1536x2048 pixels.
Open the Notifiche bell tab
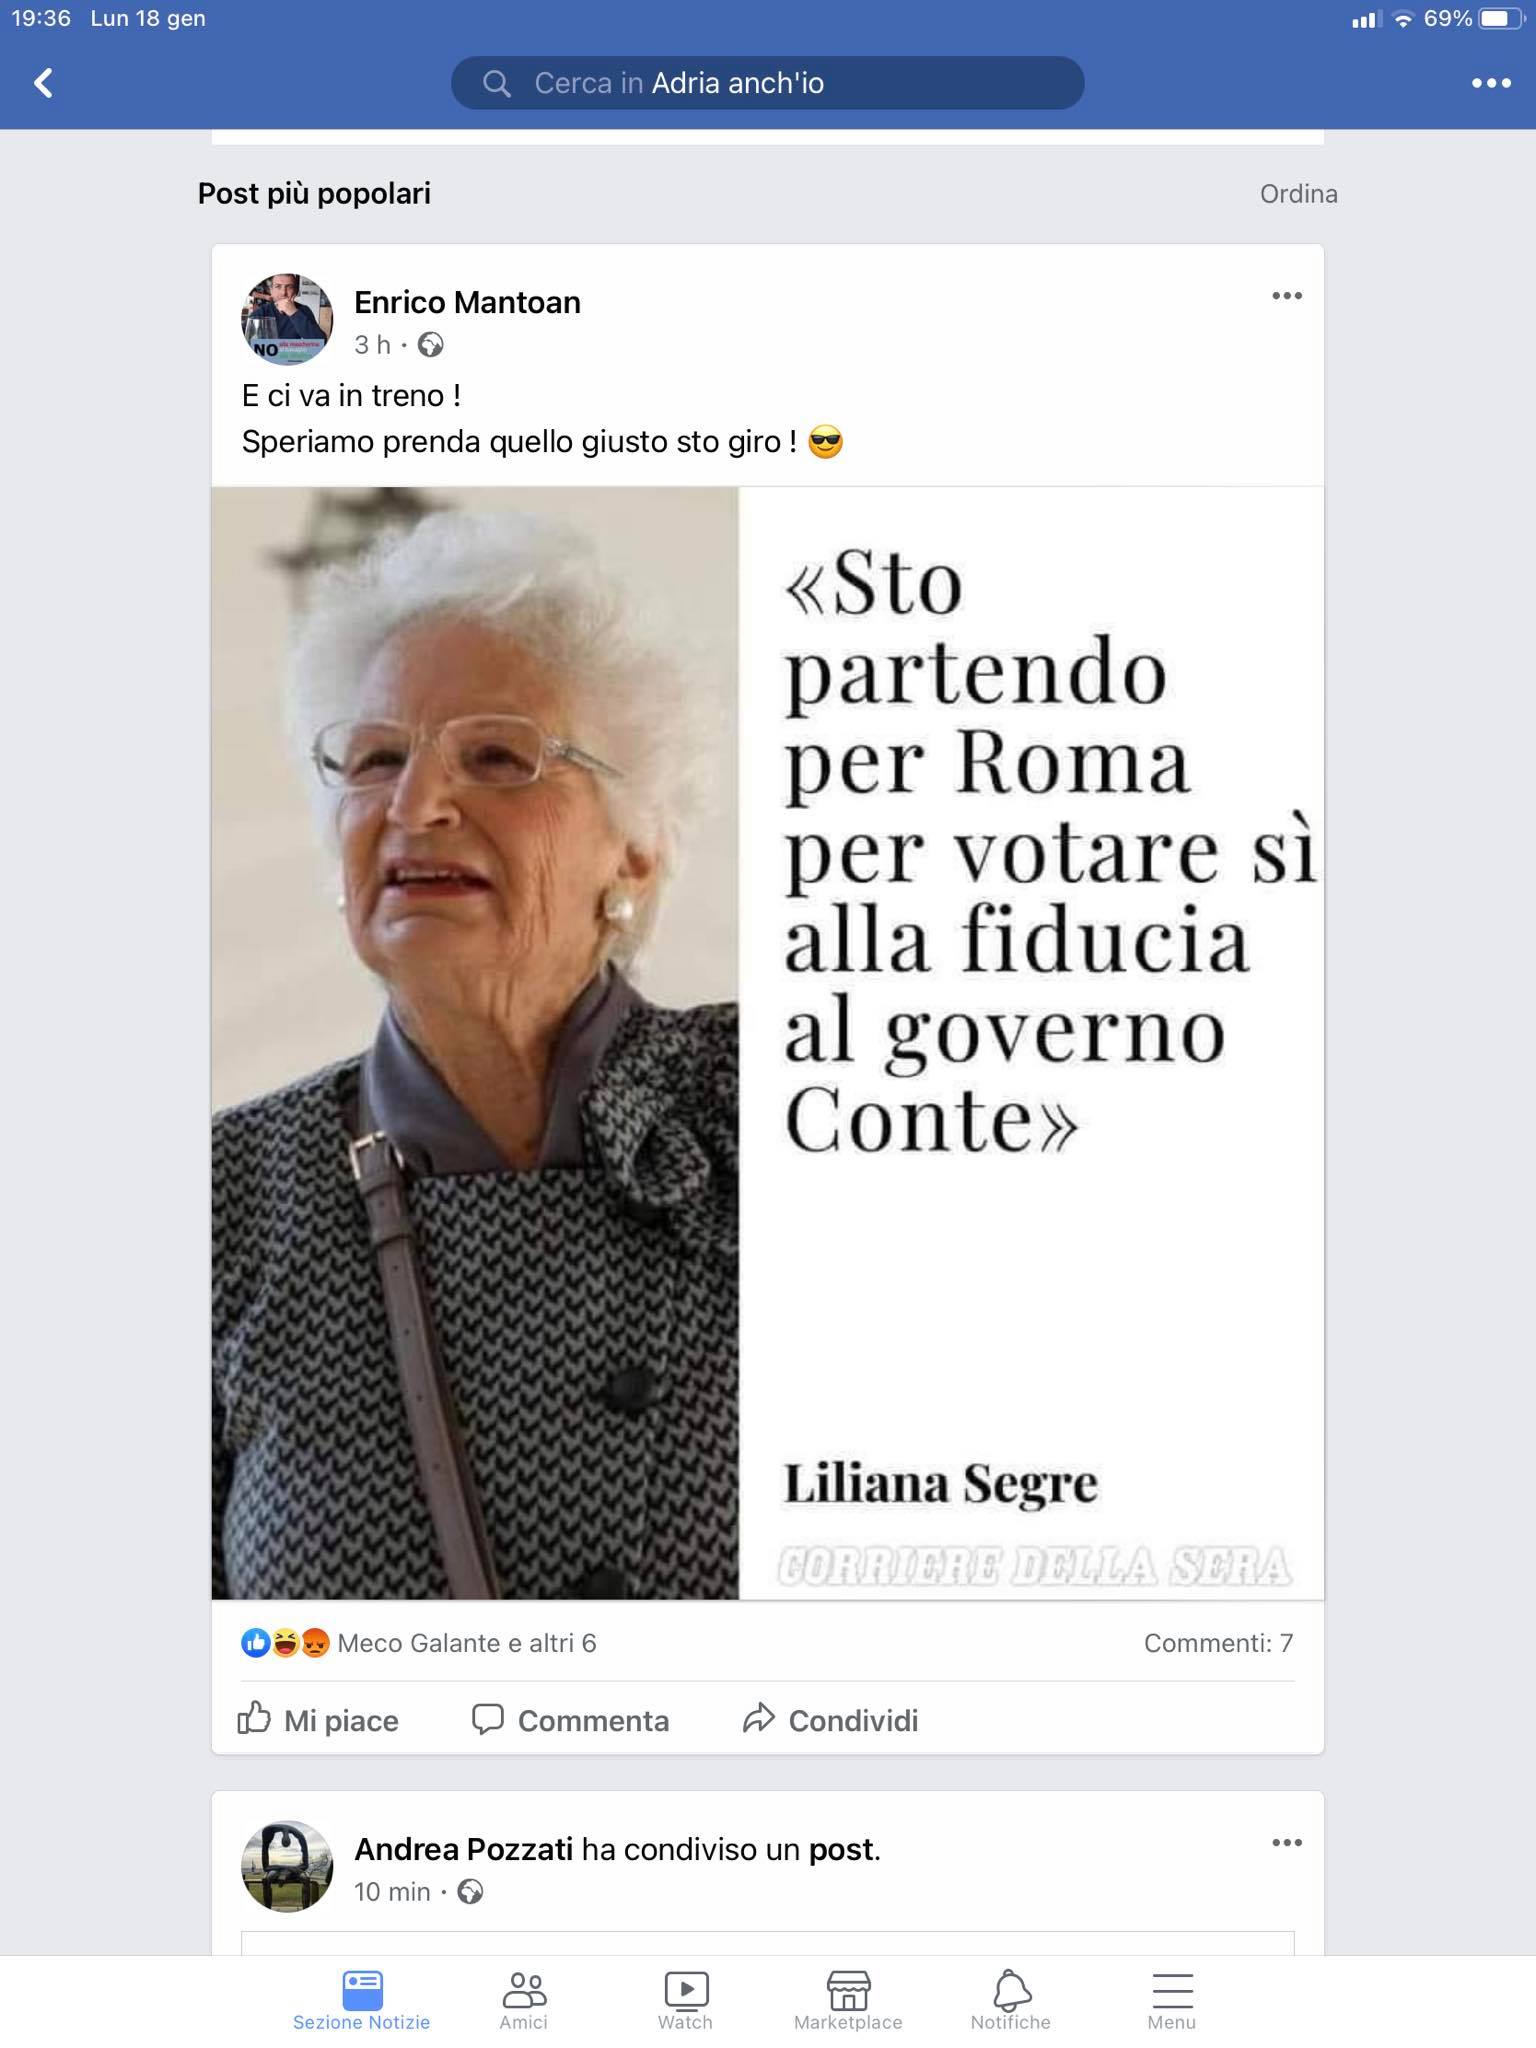click(1010, 2001)
